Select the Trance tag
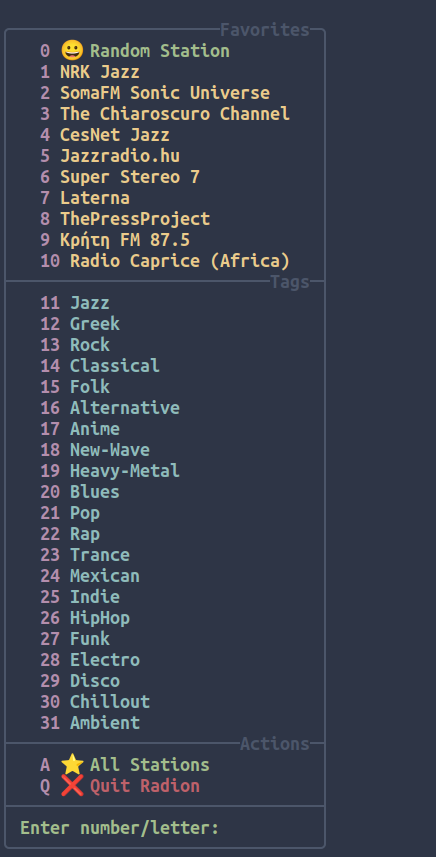436x857 pixels. click(100, 555)
